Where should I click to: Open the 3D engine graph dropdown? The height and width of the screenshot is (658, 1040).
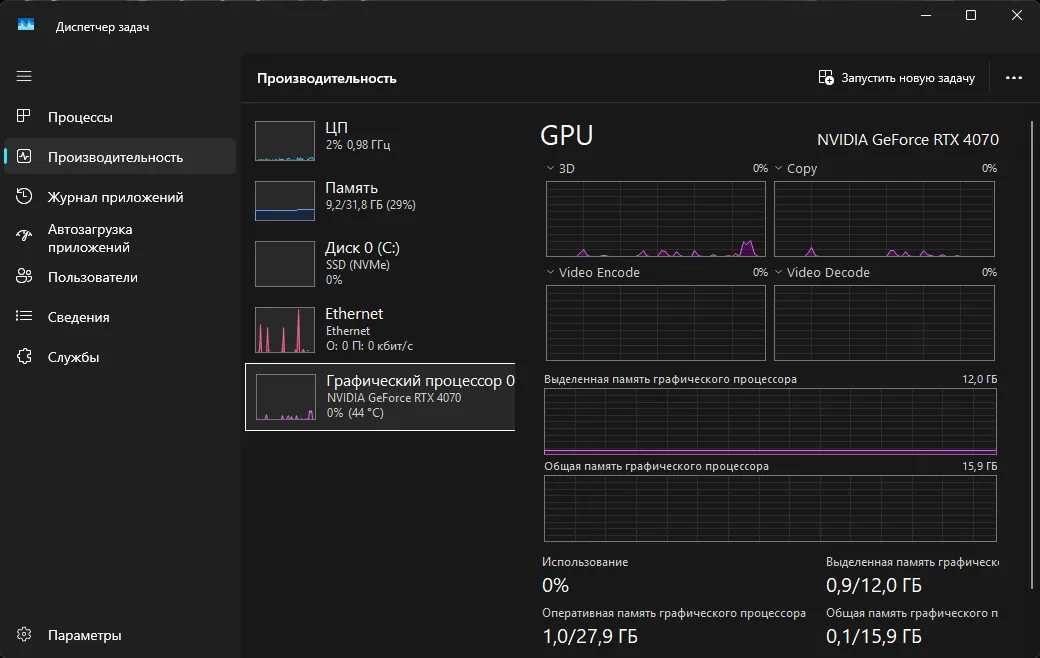click(550, 168)
